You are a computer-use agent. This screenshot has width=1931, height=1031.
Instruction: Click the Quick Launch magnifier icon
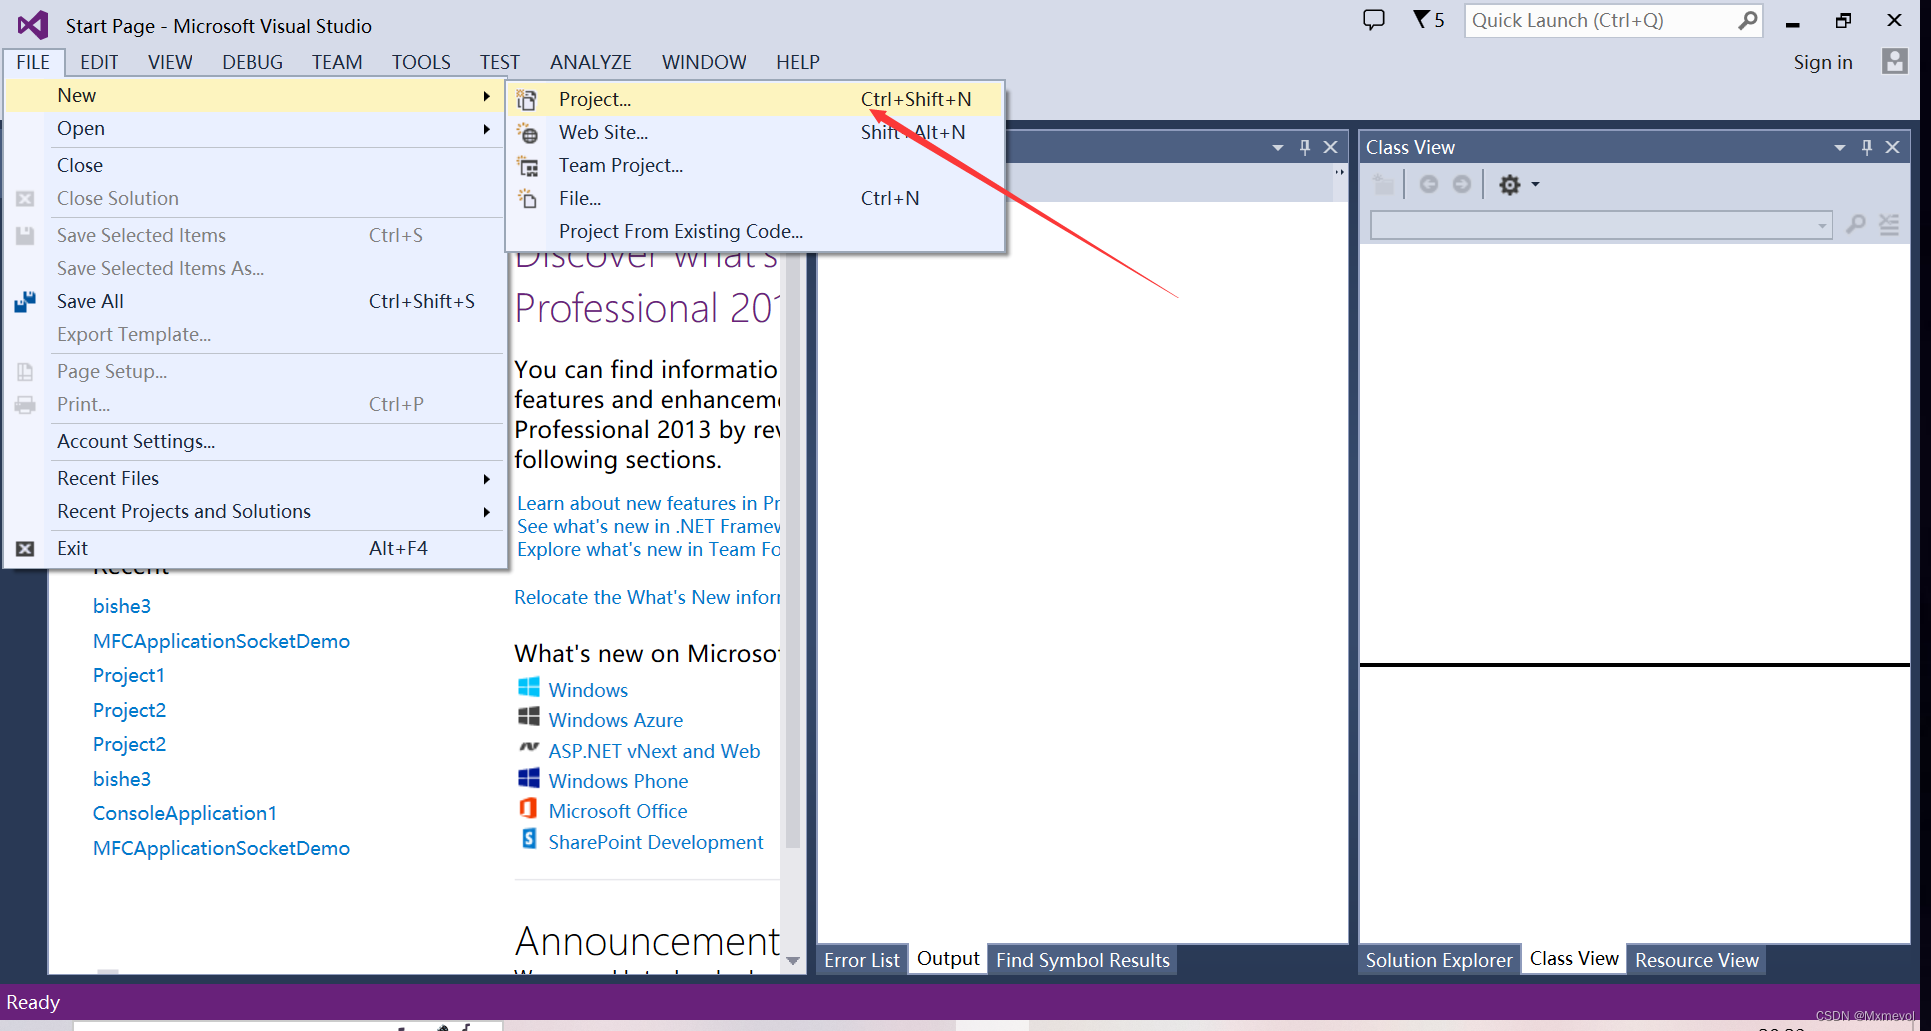click(1747, 20)
